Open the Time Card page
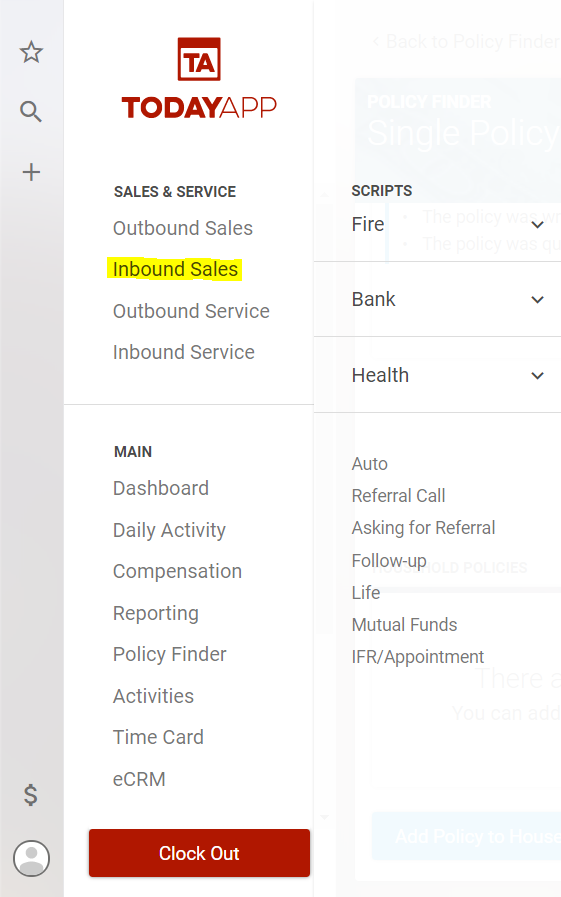This screenshot has height=897, width=561. point(158,737)
